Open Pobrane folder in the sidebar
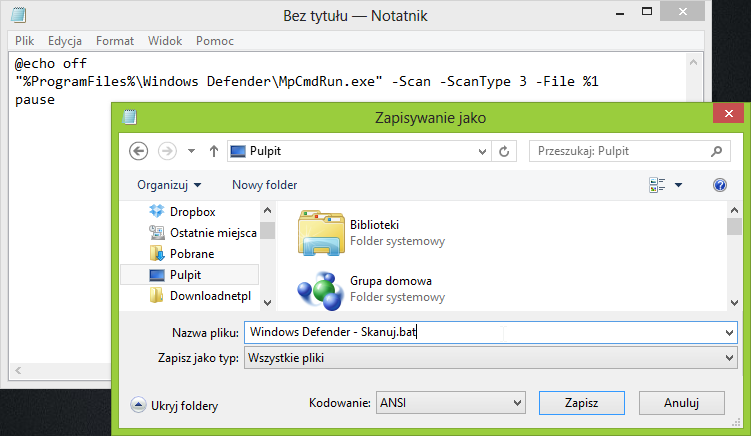 (192, 254)
